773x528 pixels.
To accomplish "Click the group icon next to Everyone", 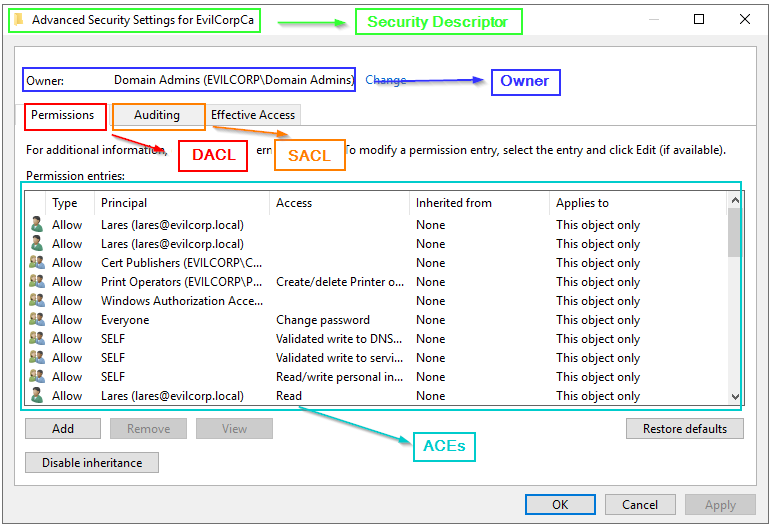I will [37, 320].
